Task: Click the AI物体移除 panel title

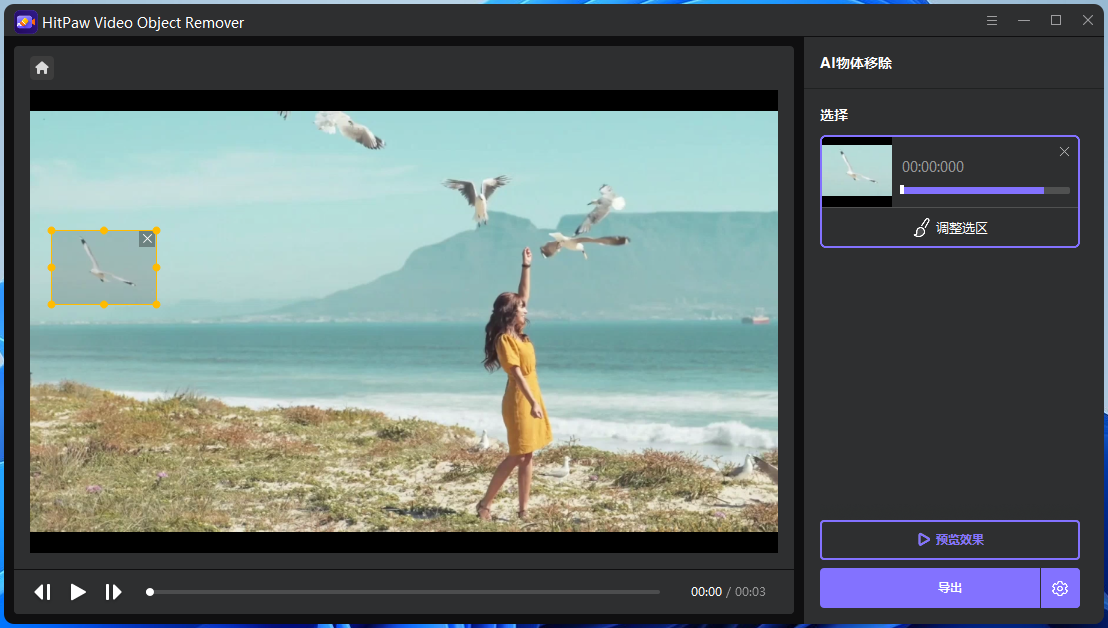Action: pos(856,63)
